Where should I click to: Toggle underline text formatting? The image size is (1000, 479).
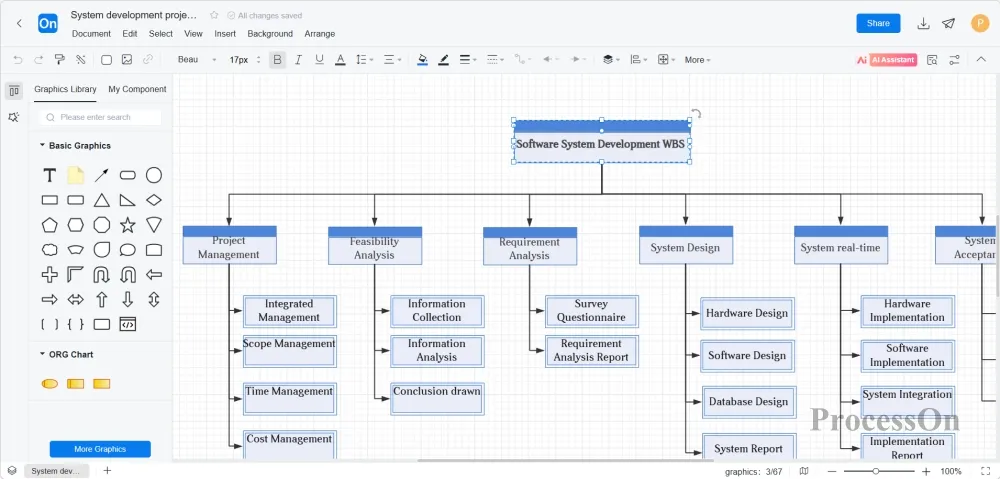pyautogui.click(x=319, y=60)
